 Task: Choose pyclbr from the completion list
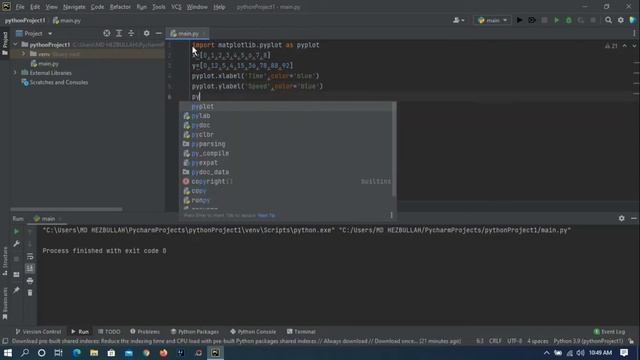click(287, 135)
